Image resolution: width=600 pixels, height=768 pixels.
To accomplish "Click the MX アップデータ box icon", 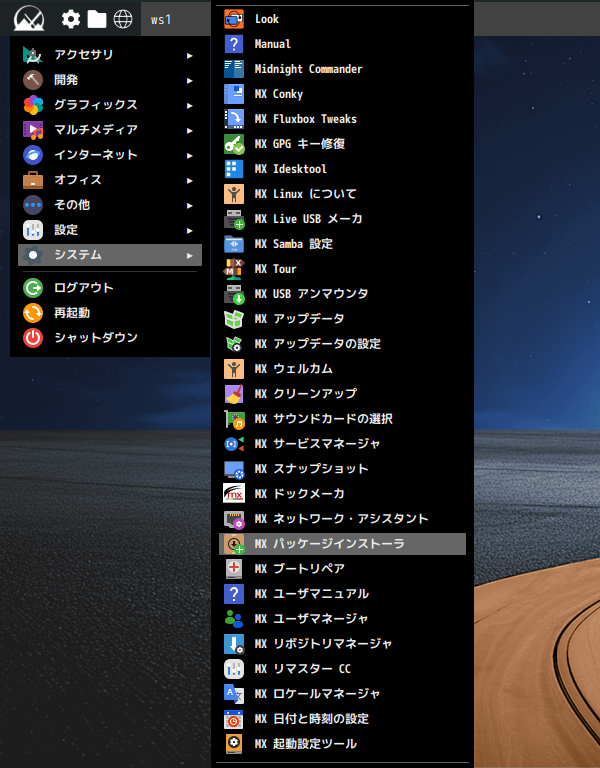I will click(x=234, y=319).
